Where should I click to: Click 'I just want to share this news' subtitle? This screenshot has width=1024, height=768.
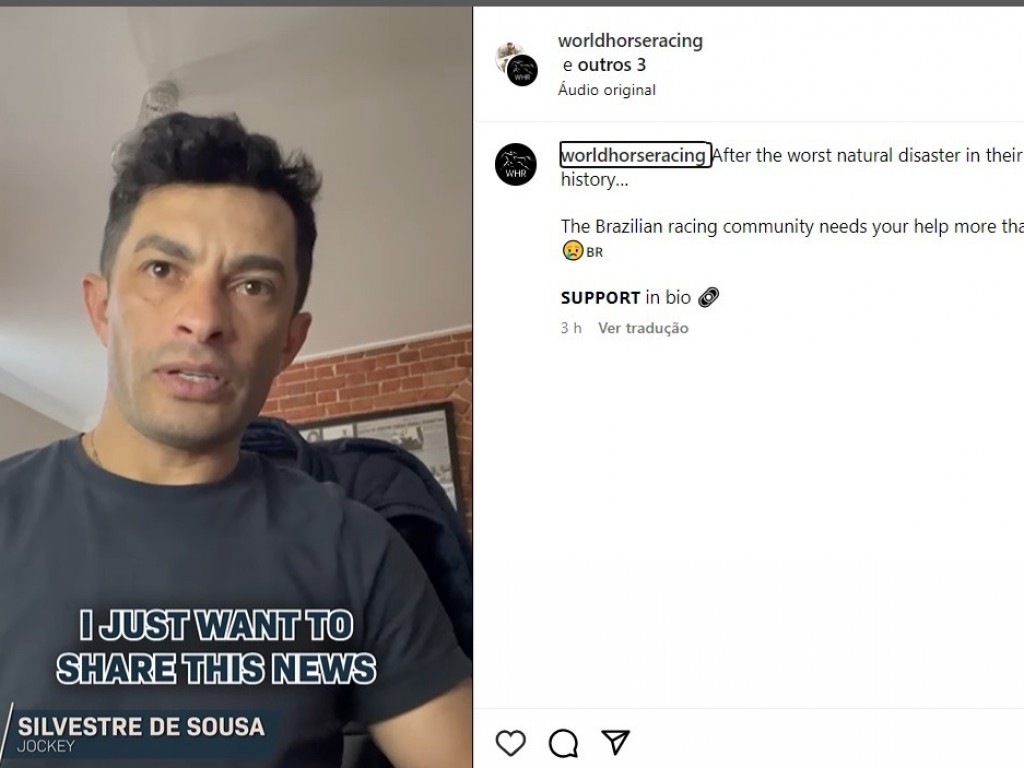[216, 647]
